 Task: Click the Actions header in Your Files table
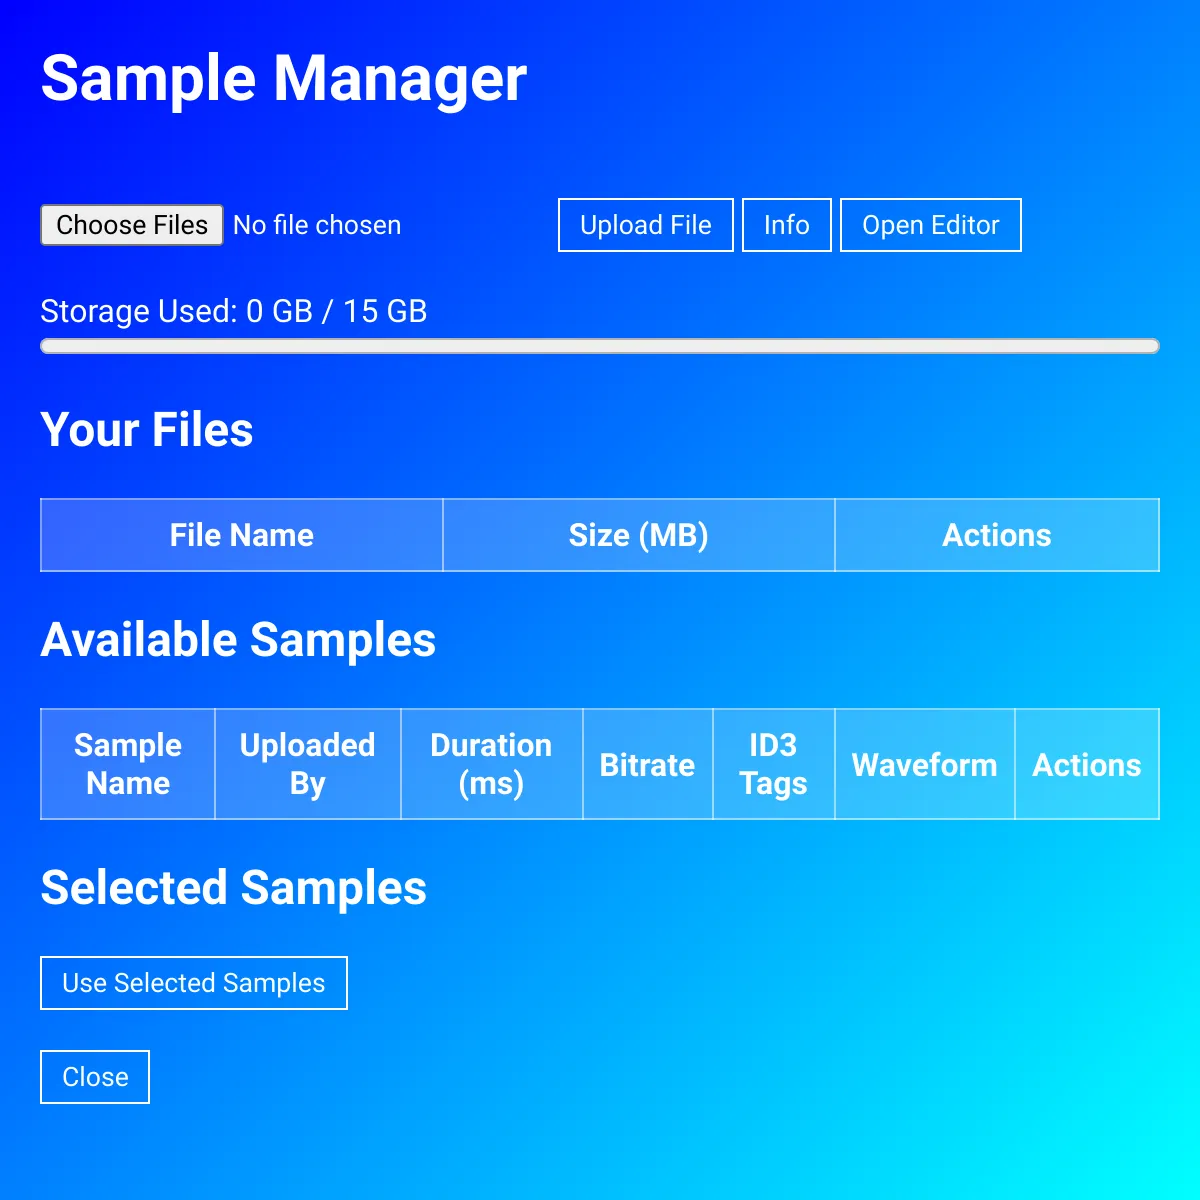[x=996, y=535]
